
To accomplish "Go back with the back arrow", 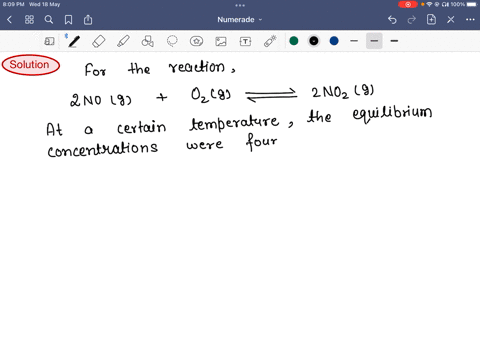I will tap(9, 20).
